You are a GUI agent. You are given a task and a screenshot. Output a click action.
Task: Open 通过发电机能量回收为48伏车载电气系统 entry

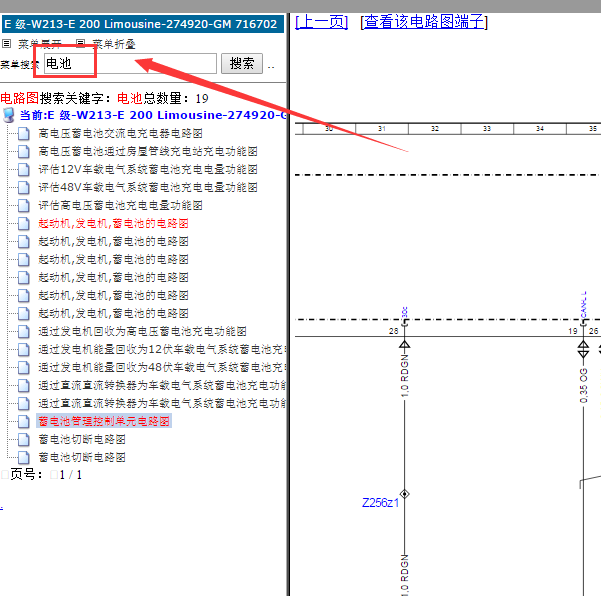162,368
